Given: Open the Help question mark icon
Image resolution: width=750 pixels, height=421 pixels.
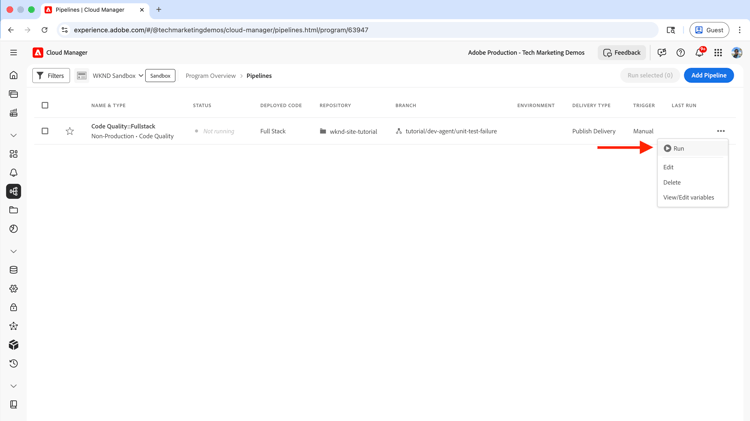Looking at the screenshot, I should (x=680, y=53).
